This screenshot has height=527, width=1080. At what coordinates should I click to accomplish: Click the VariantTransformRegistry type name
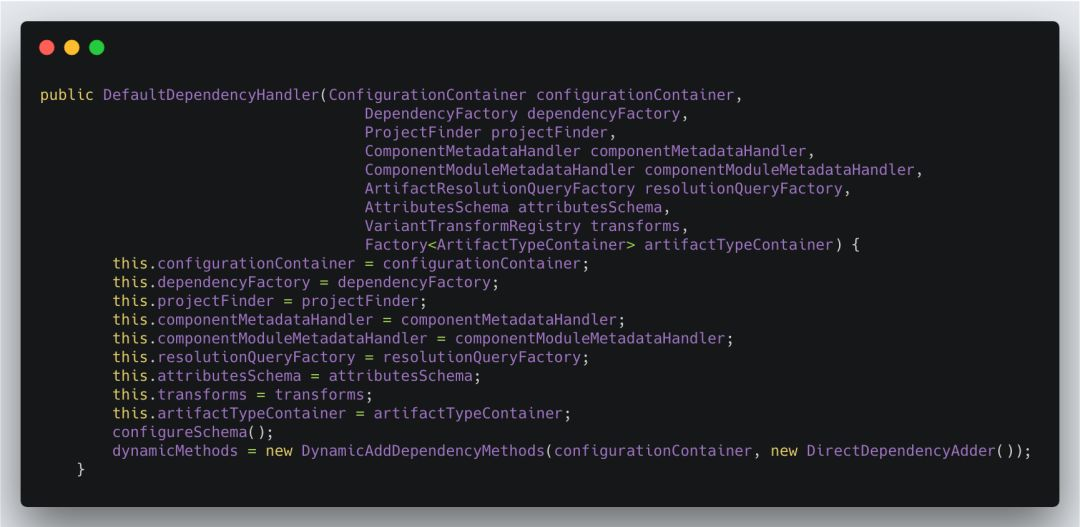coord(472,226)
